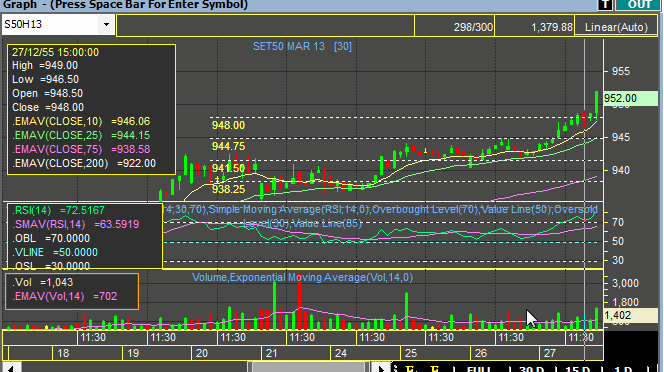Click the OUT button
Viewport: 664px width, 372px height.
[639, 4]
